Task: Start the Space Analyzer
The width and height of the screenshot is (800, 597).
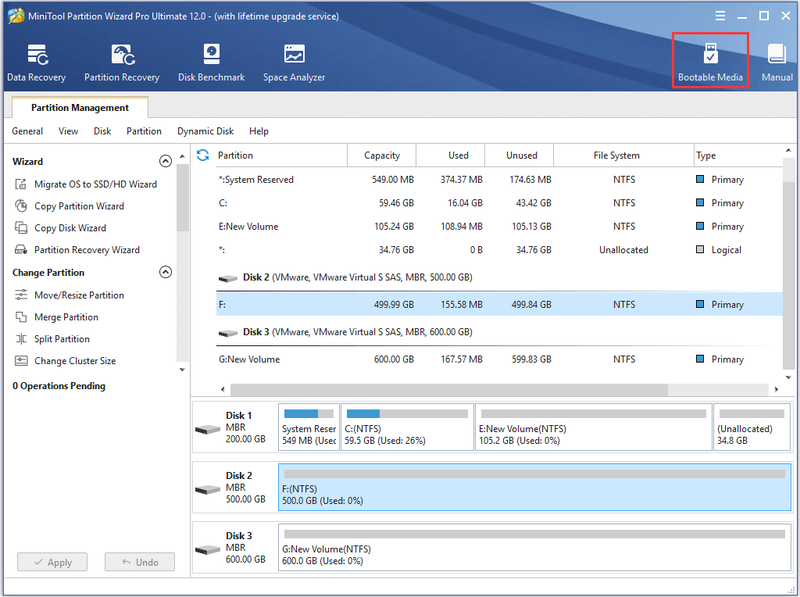Action: pos(294,63)
